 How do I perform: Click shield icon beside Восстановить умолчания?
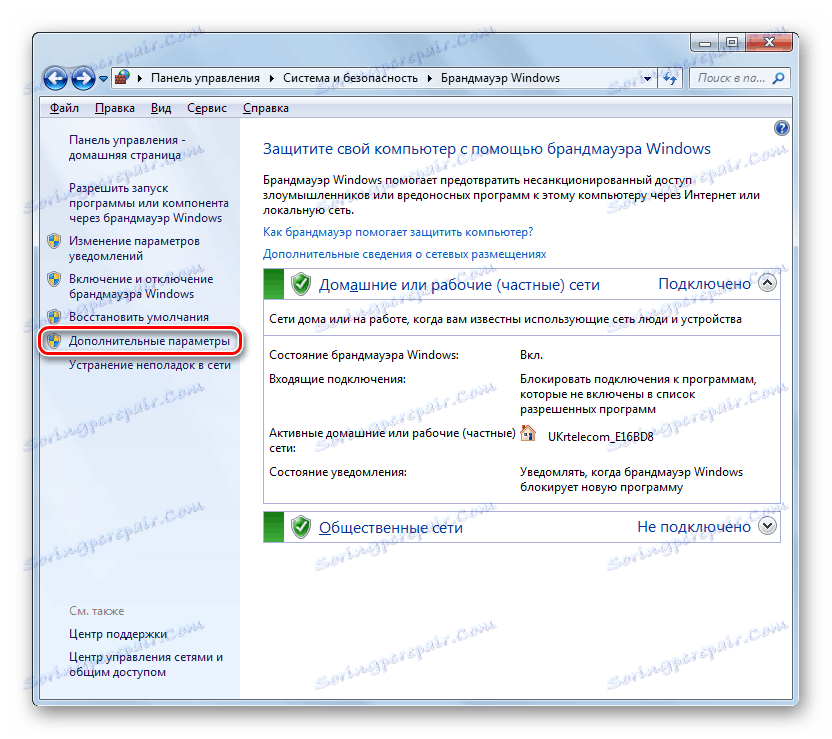coord(54,317)
